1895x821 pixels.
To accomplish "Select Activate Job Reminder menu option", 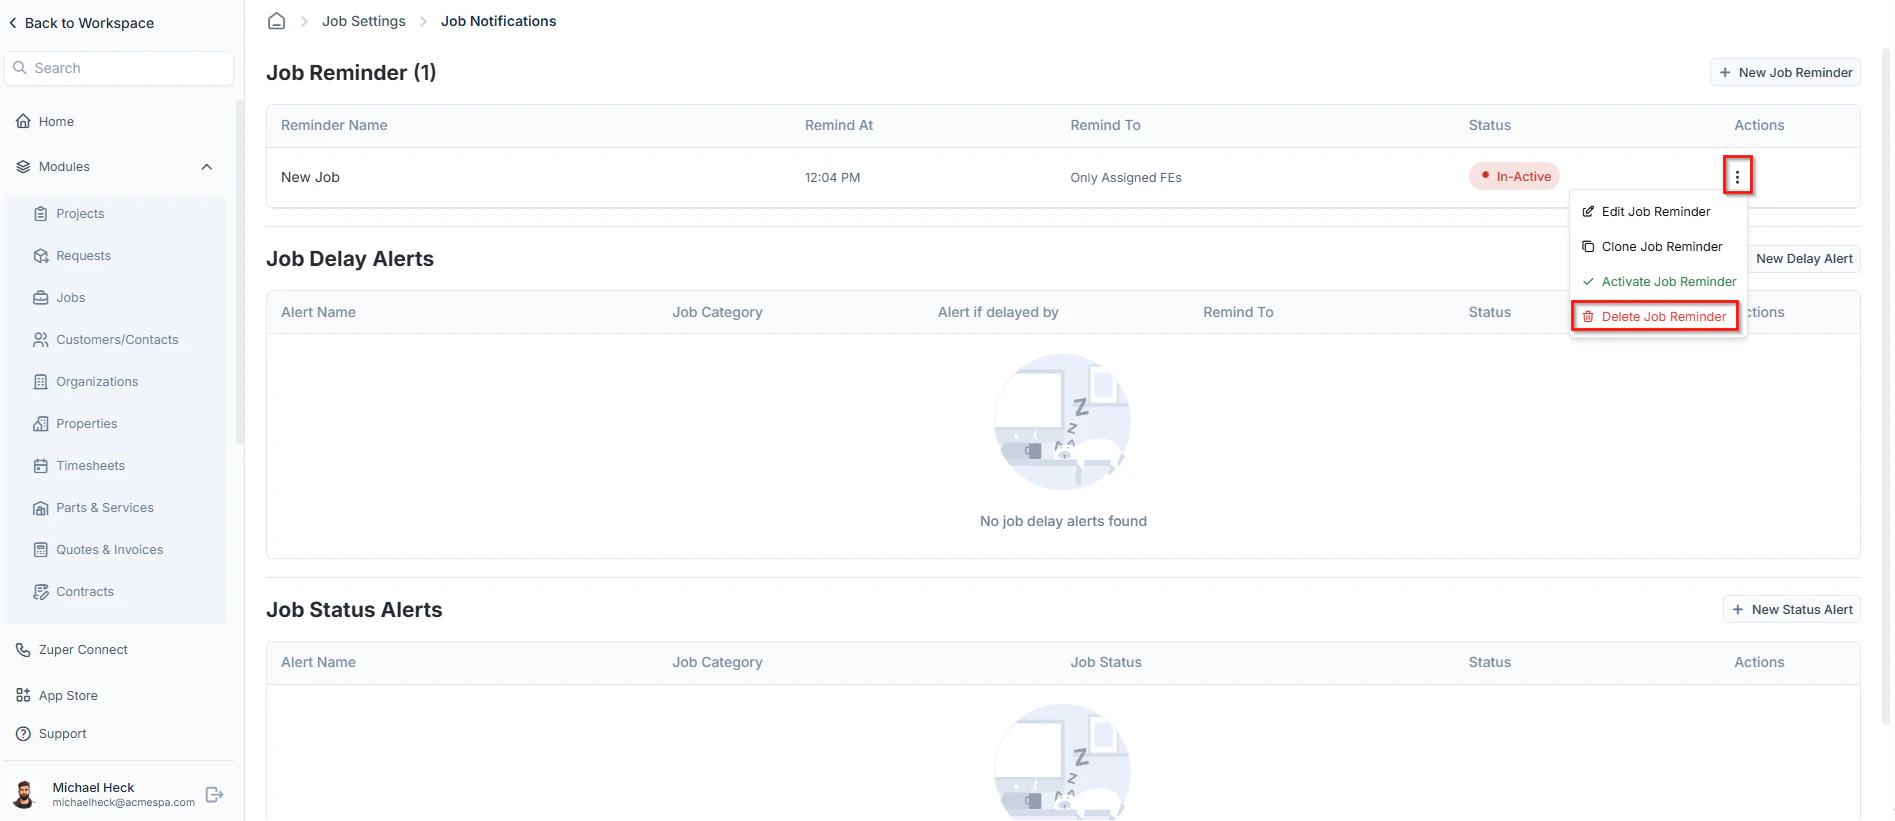I will coord(1659,282).
